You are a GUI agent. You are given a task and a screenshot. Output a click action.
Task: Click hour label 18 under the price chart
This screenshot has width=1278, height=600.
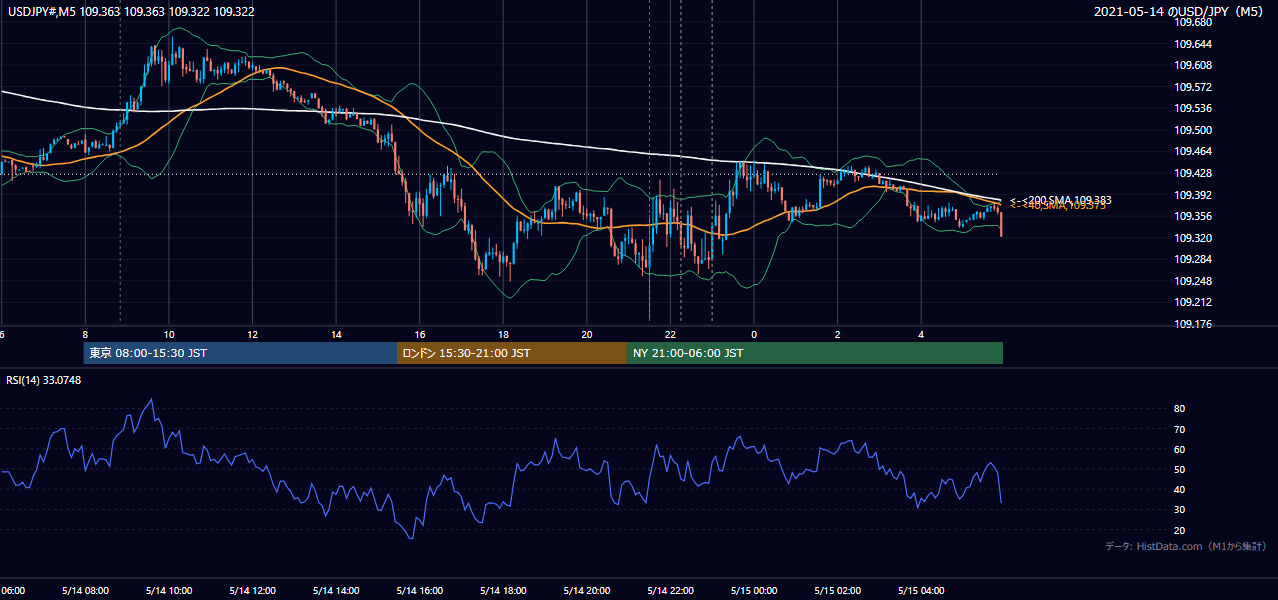coord(503,334)
